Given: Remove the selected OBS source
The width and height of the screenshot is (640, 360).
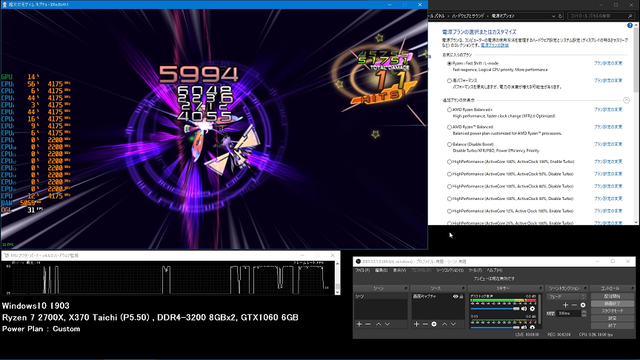Looking at the screenshot, I should tap(425, 324).
